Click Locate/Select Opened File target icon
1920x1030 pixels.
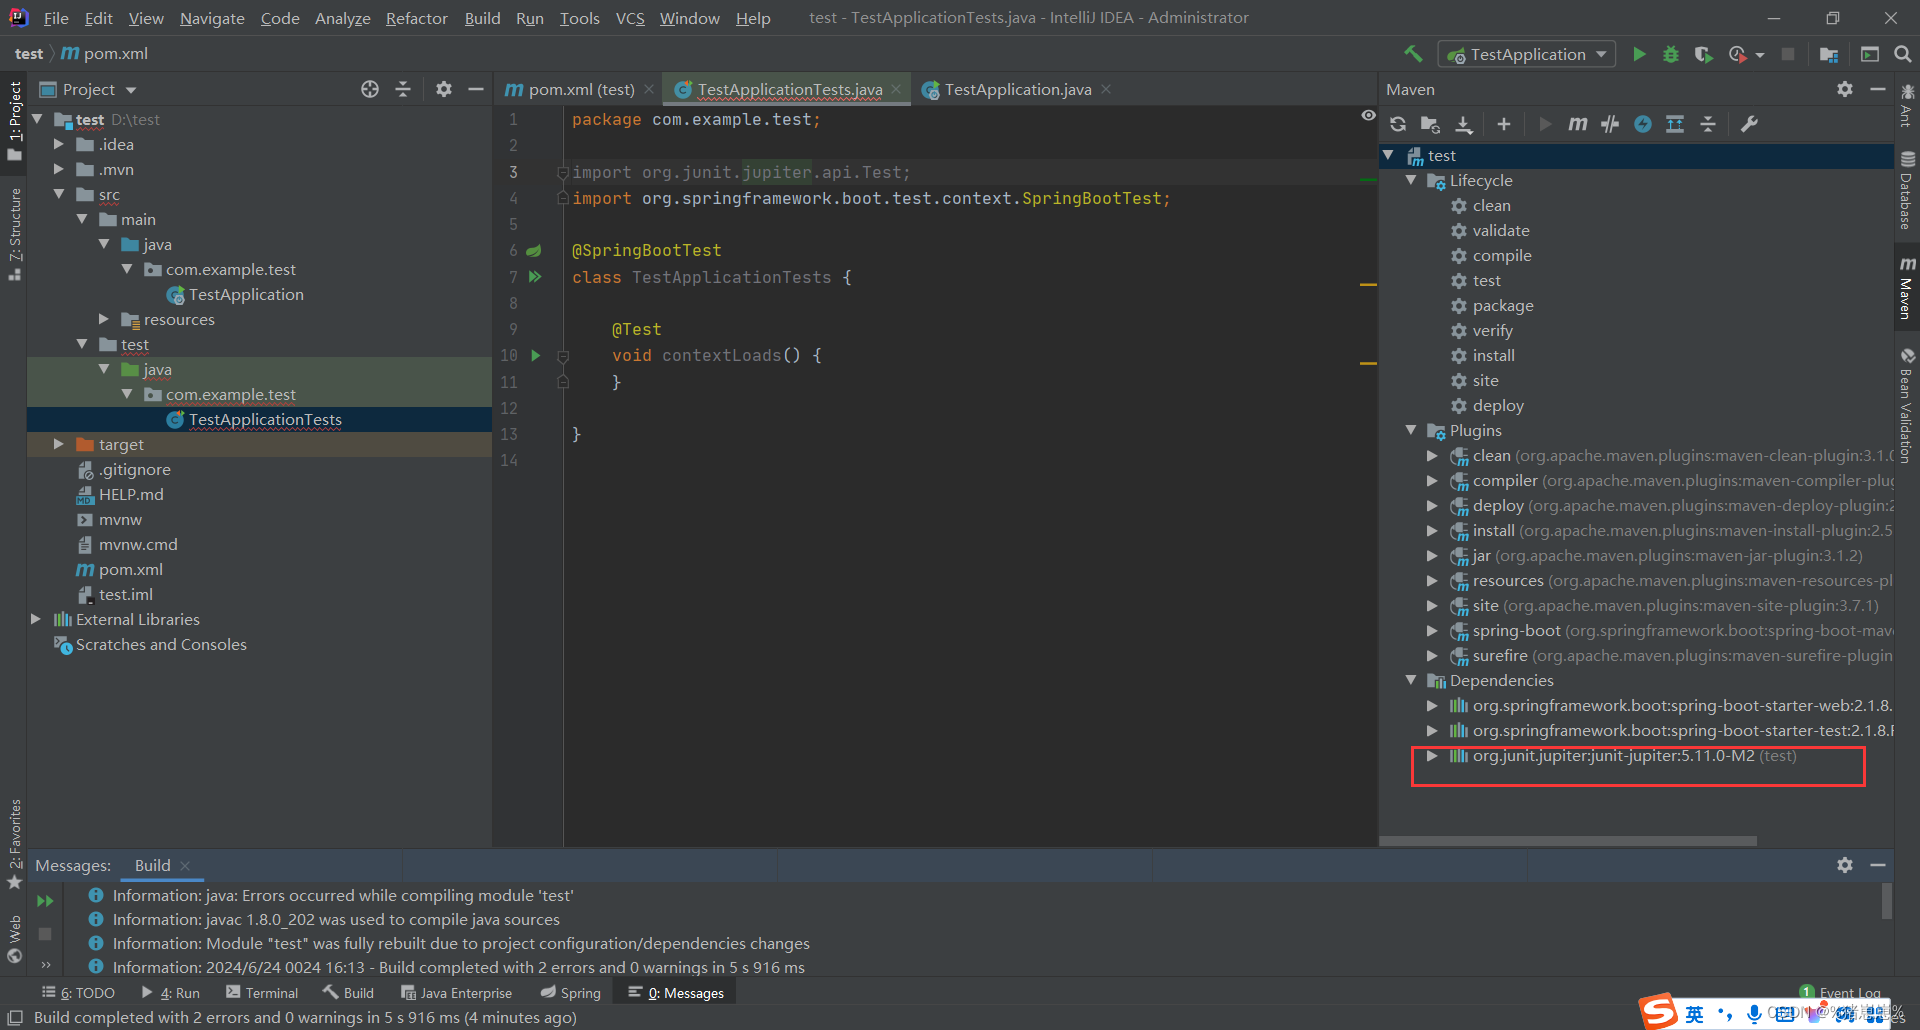370,89
